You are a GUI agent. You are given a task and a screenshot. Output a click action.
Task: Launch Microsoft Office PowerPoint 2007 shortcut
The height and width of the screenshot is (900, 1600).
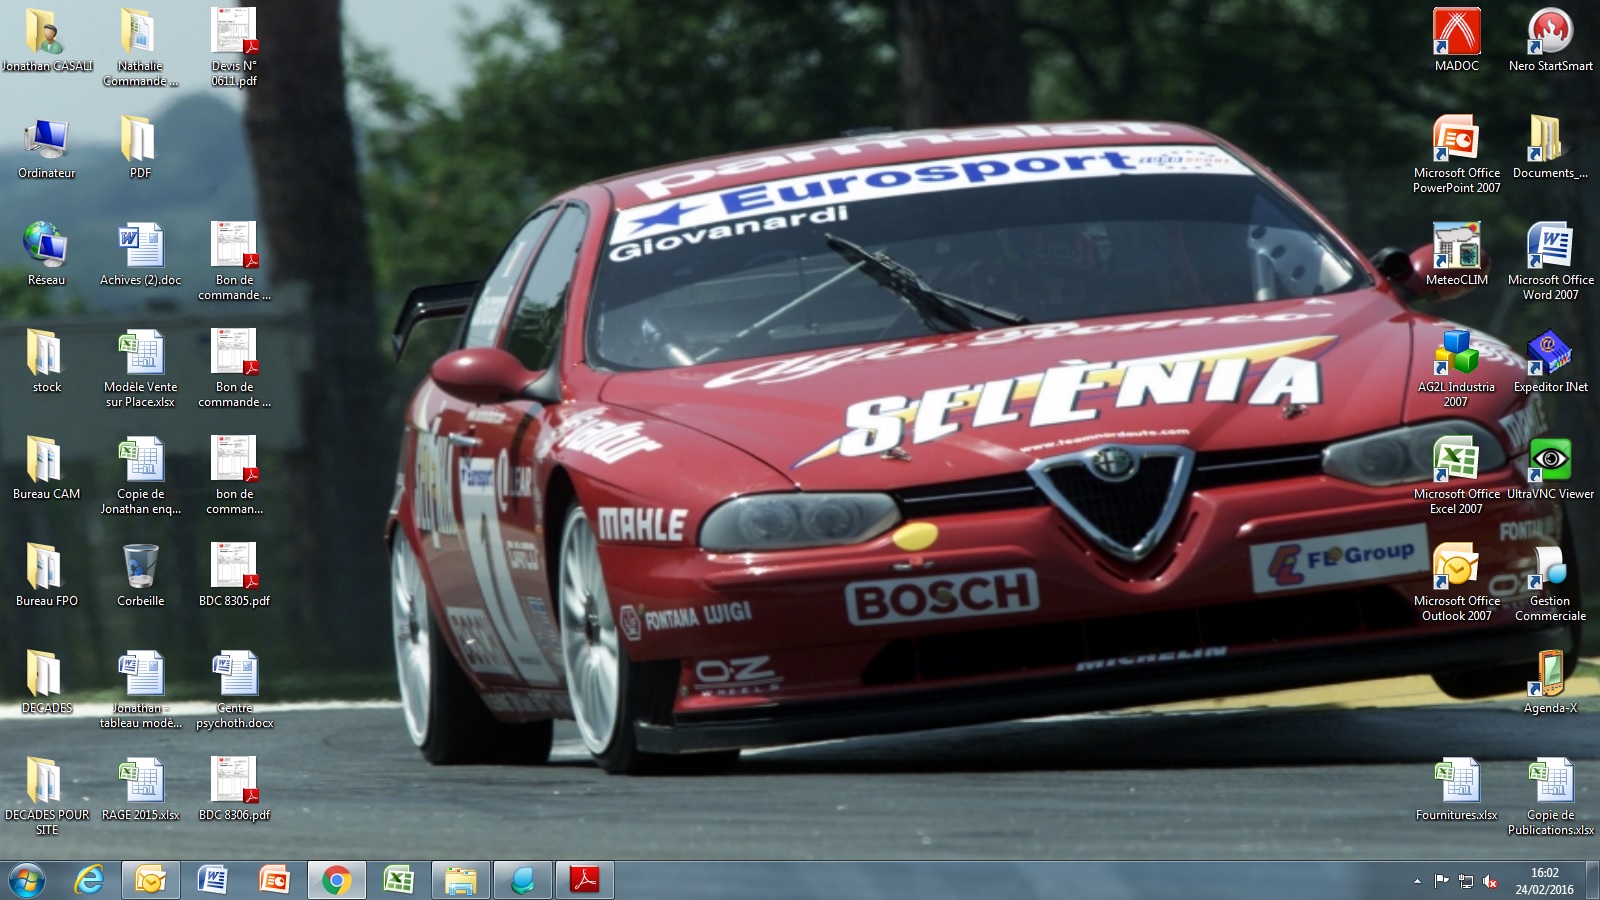click(1456, 154)
